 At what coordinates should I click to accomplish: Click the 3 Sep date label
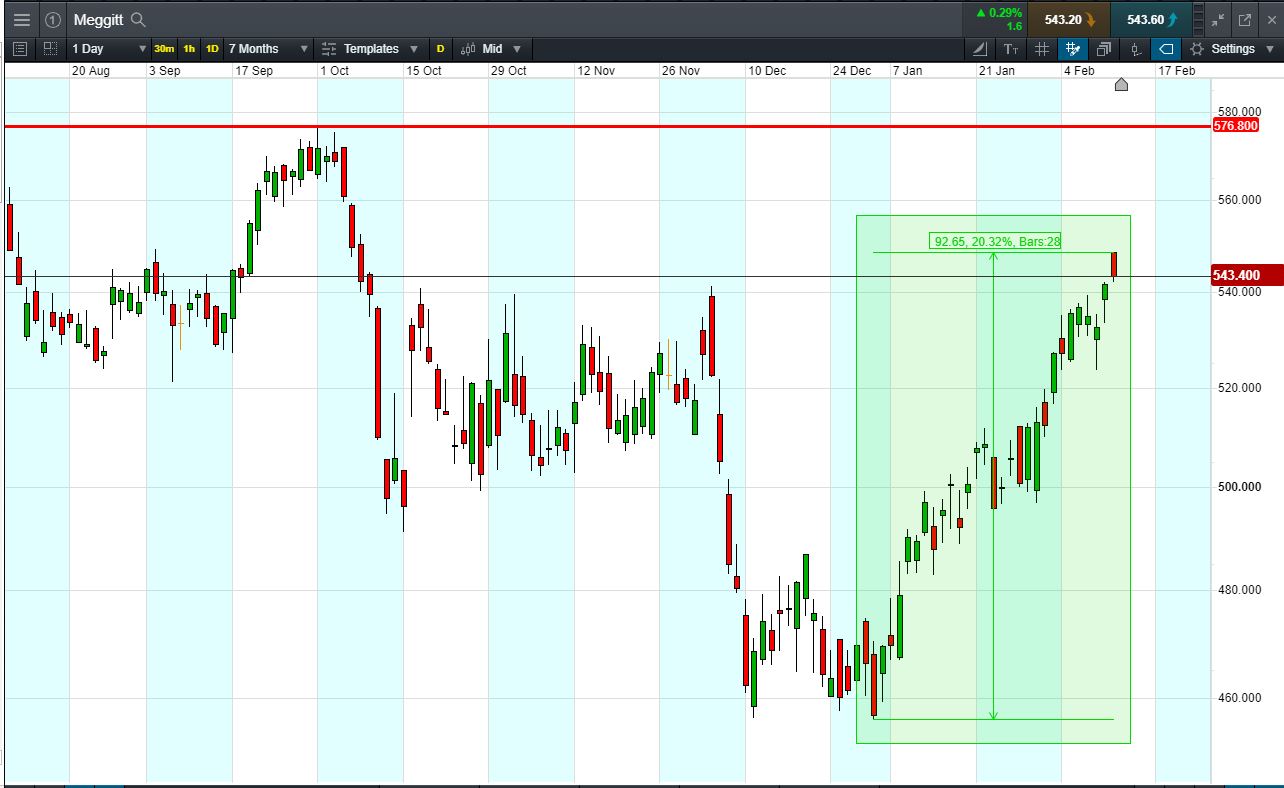(x=165, y=71)
